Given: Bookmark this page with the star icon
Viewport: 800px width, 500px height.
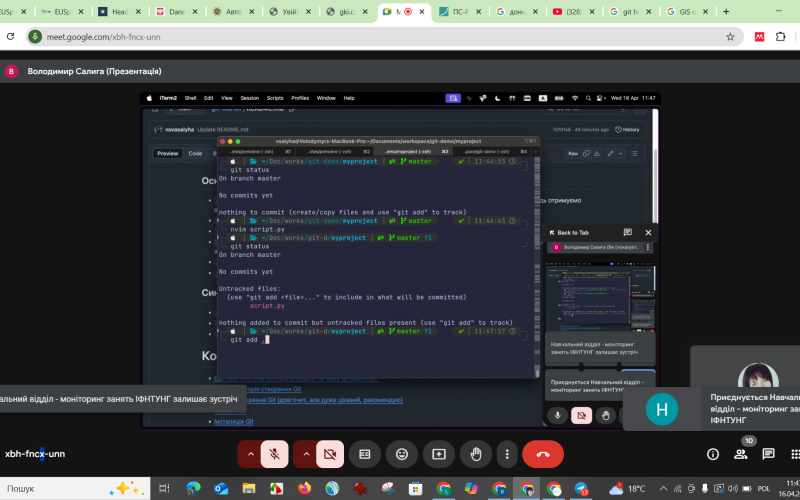Looking at the screenshot, I should coord(730,37).
